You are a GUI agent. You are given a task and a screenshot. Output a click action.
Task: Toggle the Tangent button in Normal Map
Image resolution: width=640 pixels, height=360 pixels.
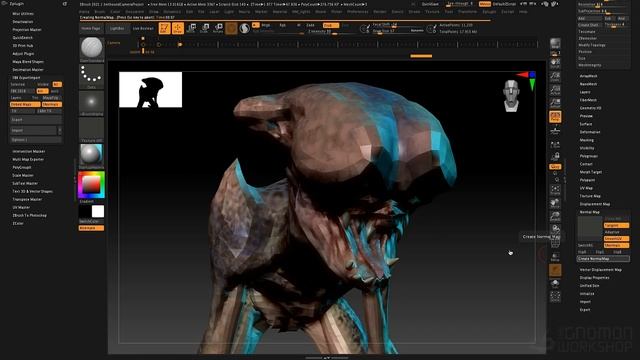616,225
